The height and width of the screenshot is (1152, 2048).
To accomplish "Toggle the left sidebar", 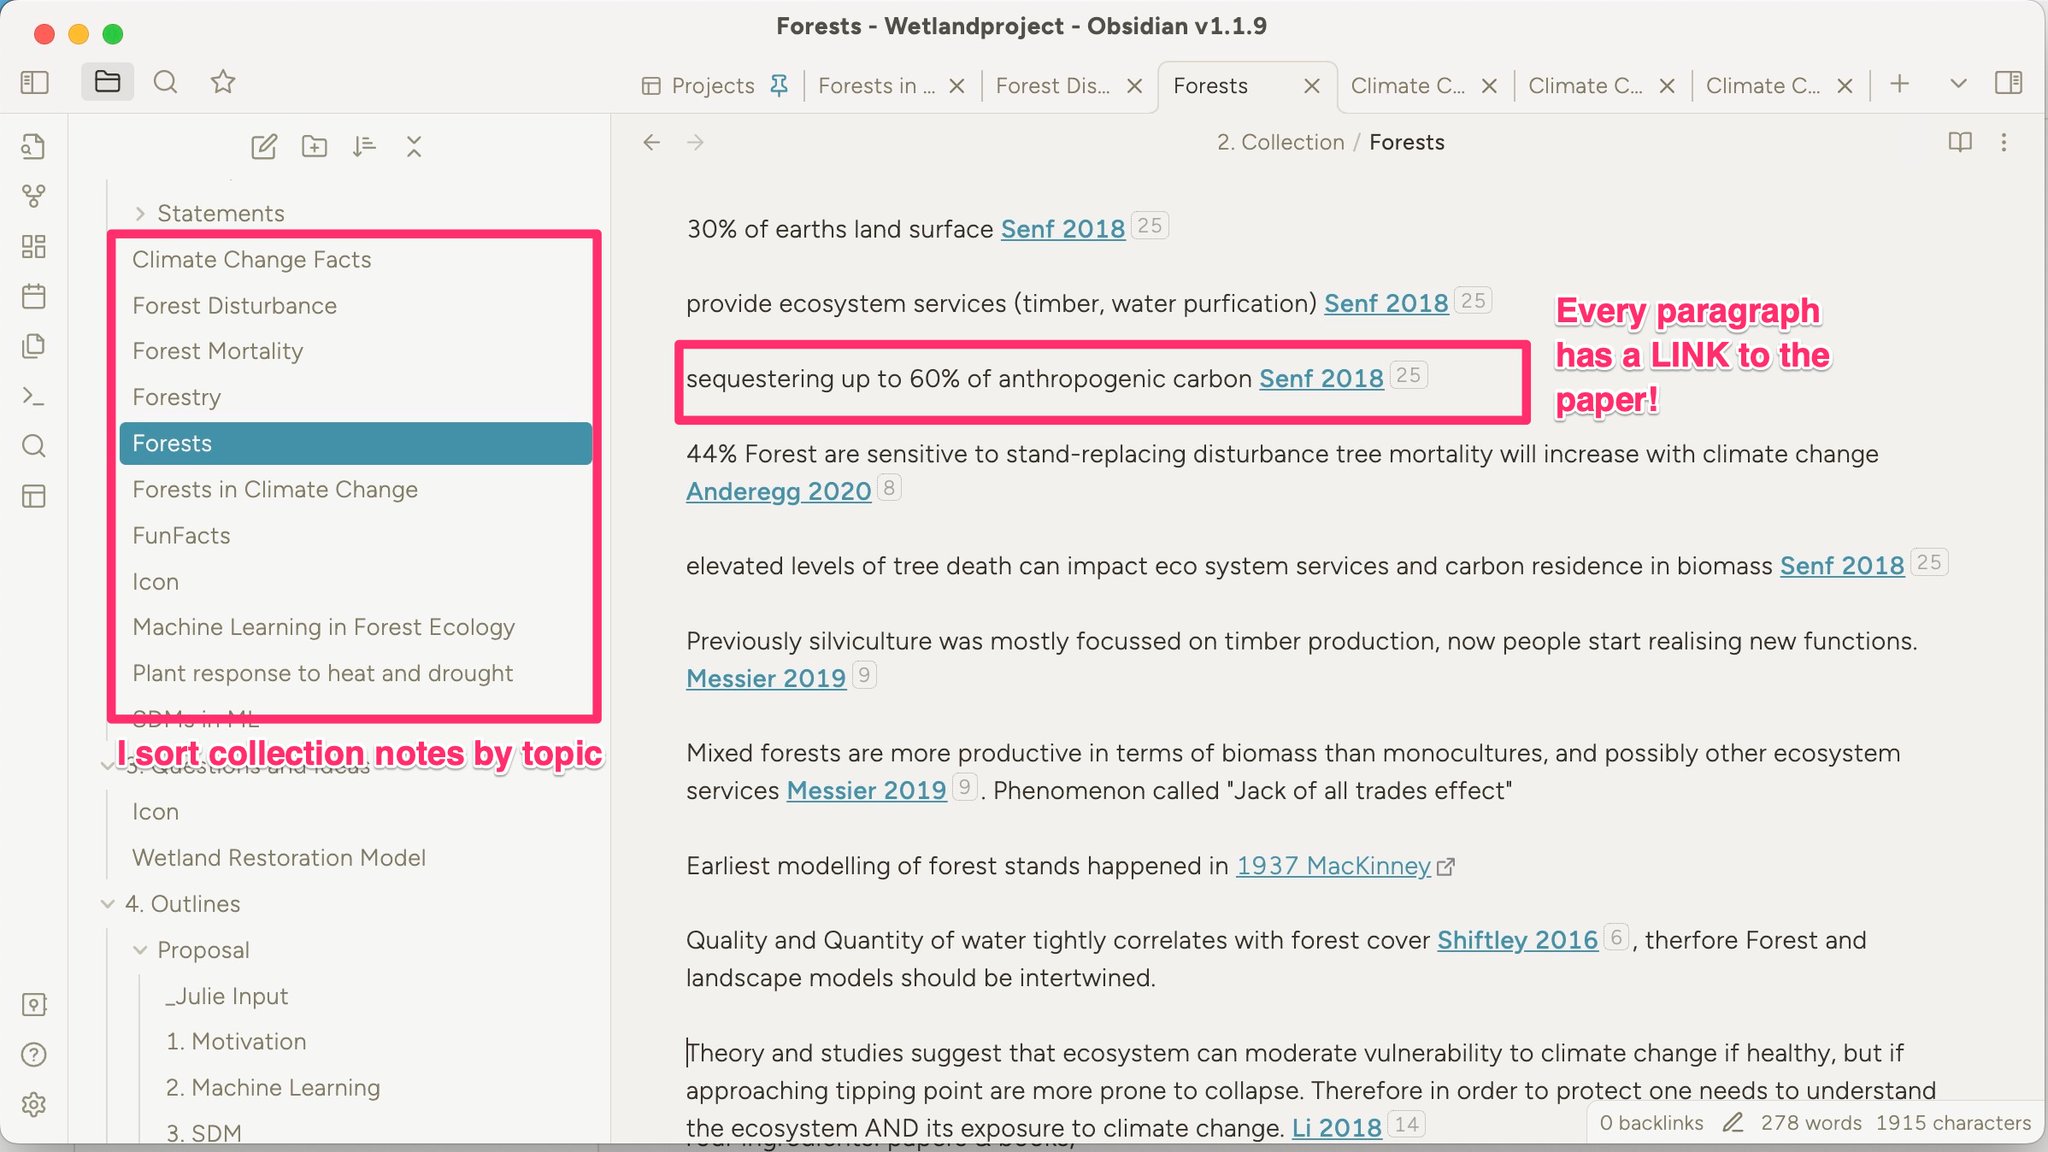I will point(34,82).
